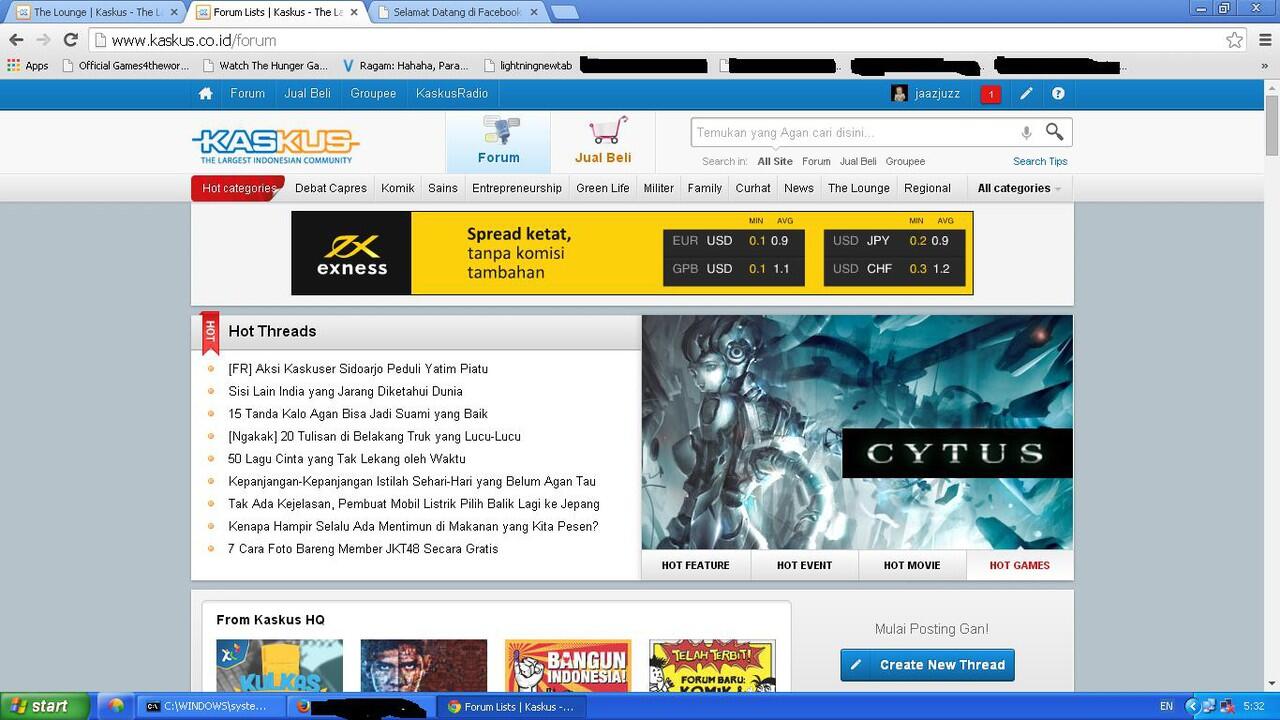Open the help question mark icon
This screenshot has width=1280, height=720.
click(x=1058, y=94)
